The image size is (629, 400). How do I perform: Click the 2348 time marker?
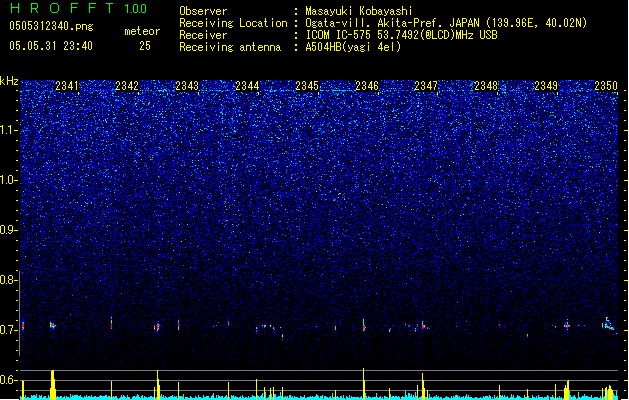click(x=486, y=86)
